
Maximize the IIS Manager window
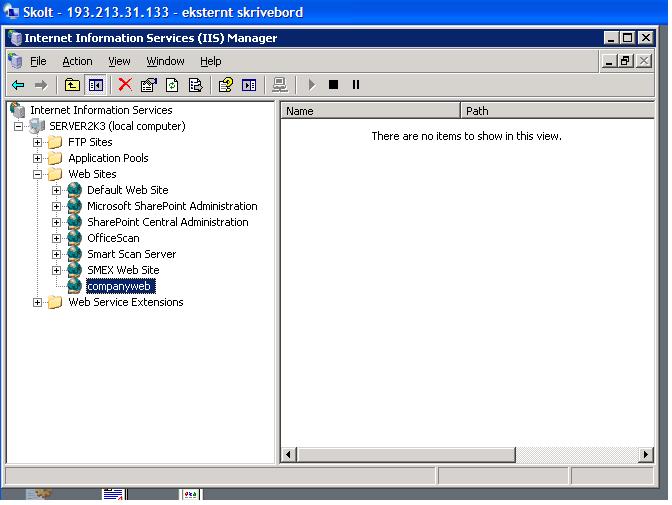[627, 38]
